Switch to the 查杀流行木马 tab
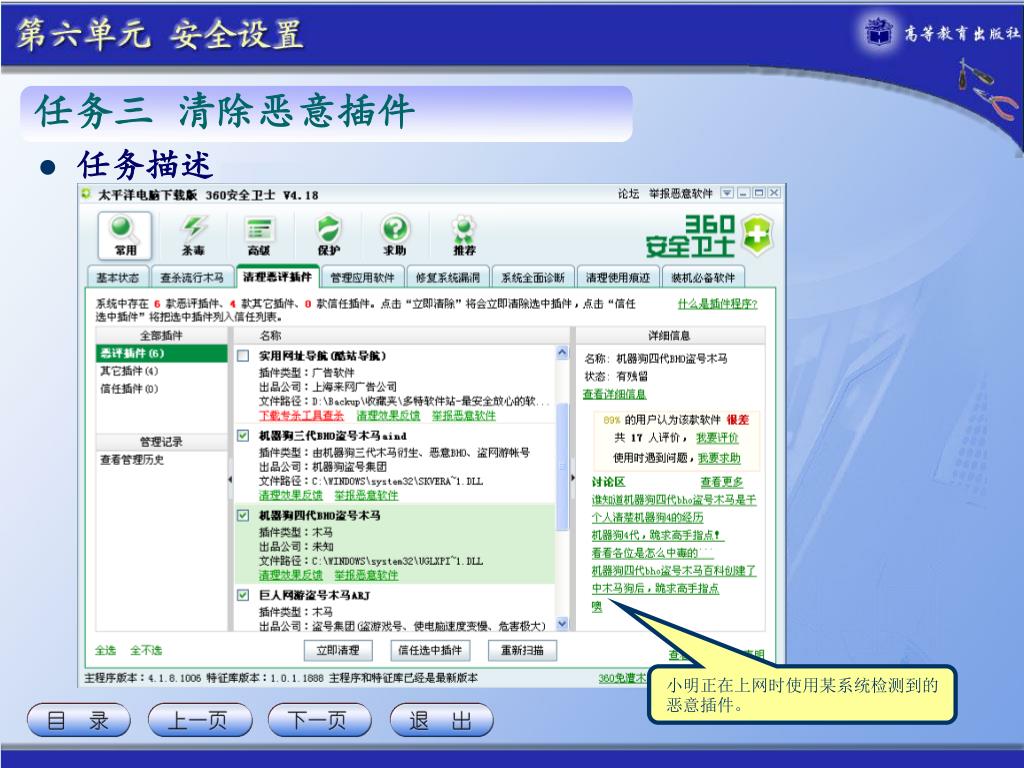 [x=192, y=278]
